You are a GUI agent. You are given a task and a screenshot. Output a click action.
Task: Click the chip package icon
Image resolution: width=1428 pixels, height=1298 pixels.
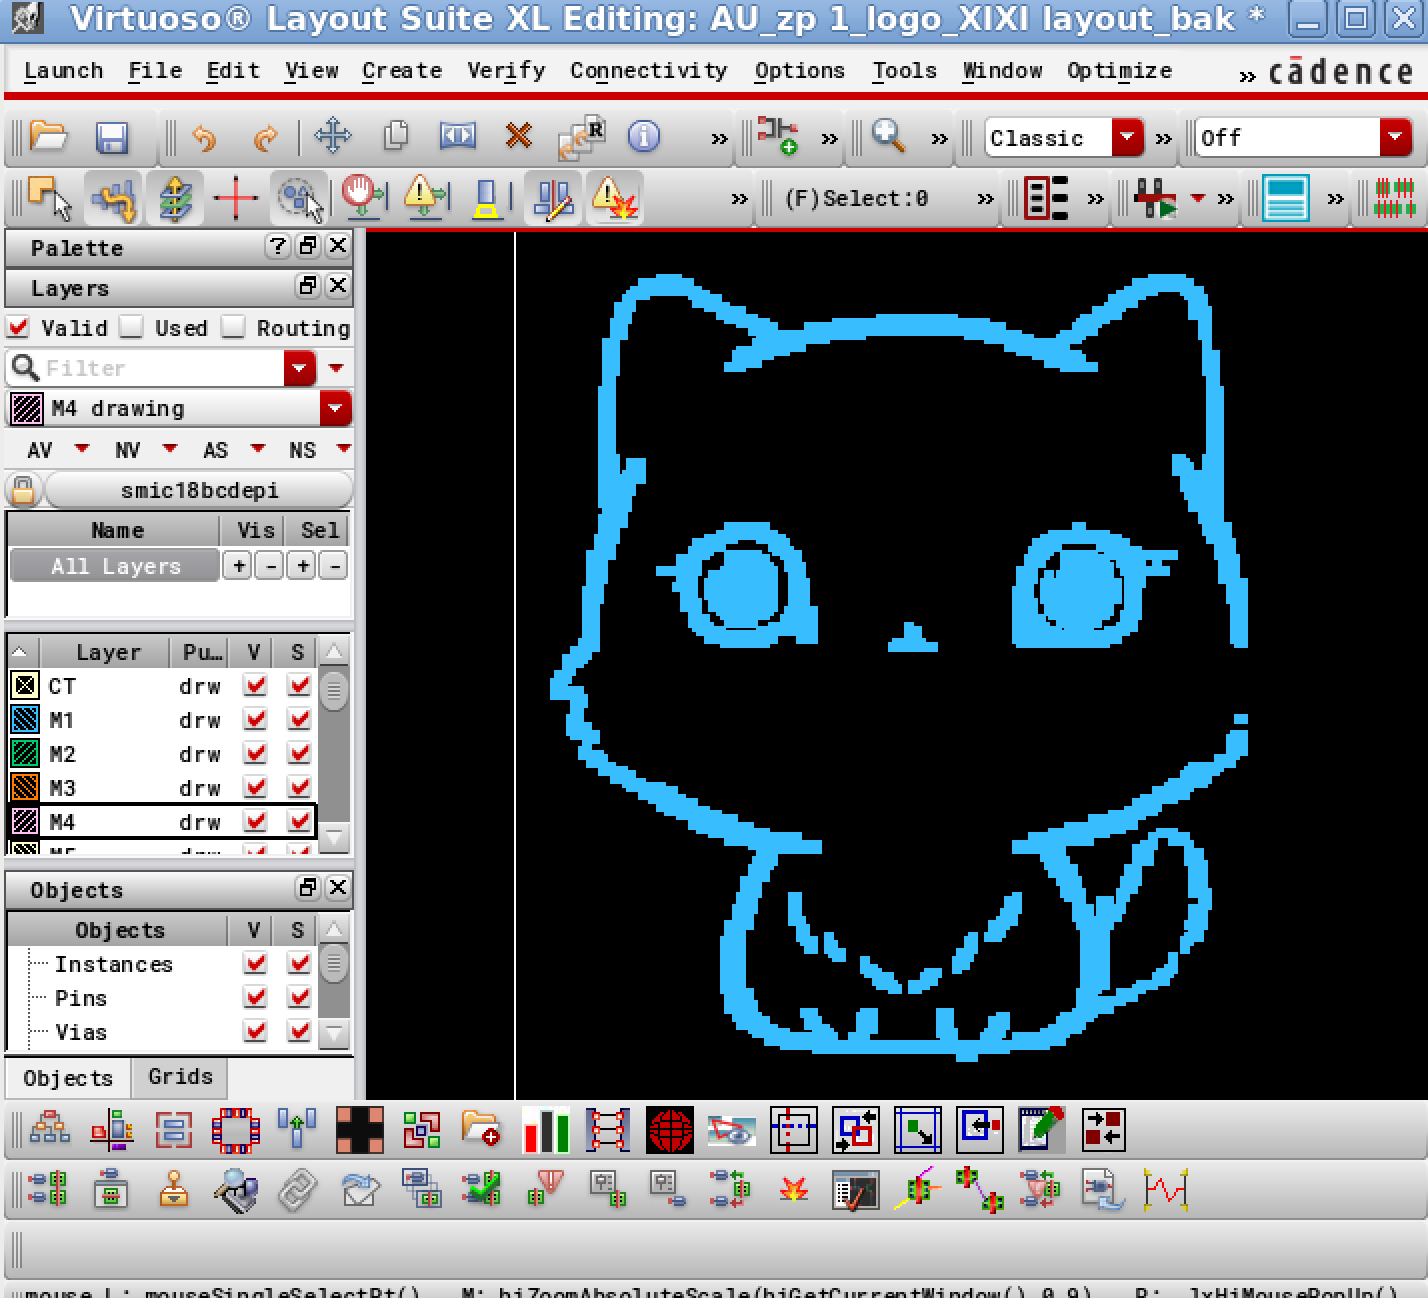pos(236,1131)
